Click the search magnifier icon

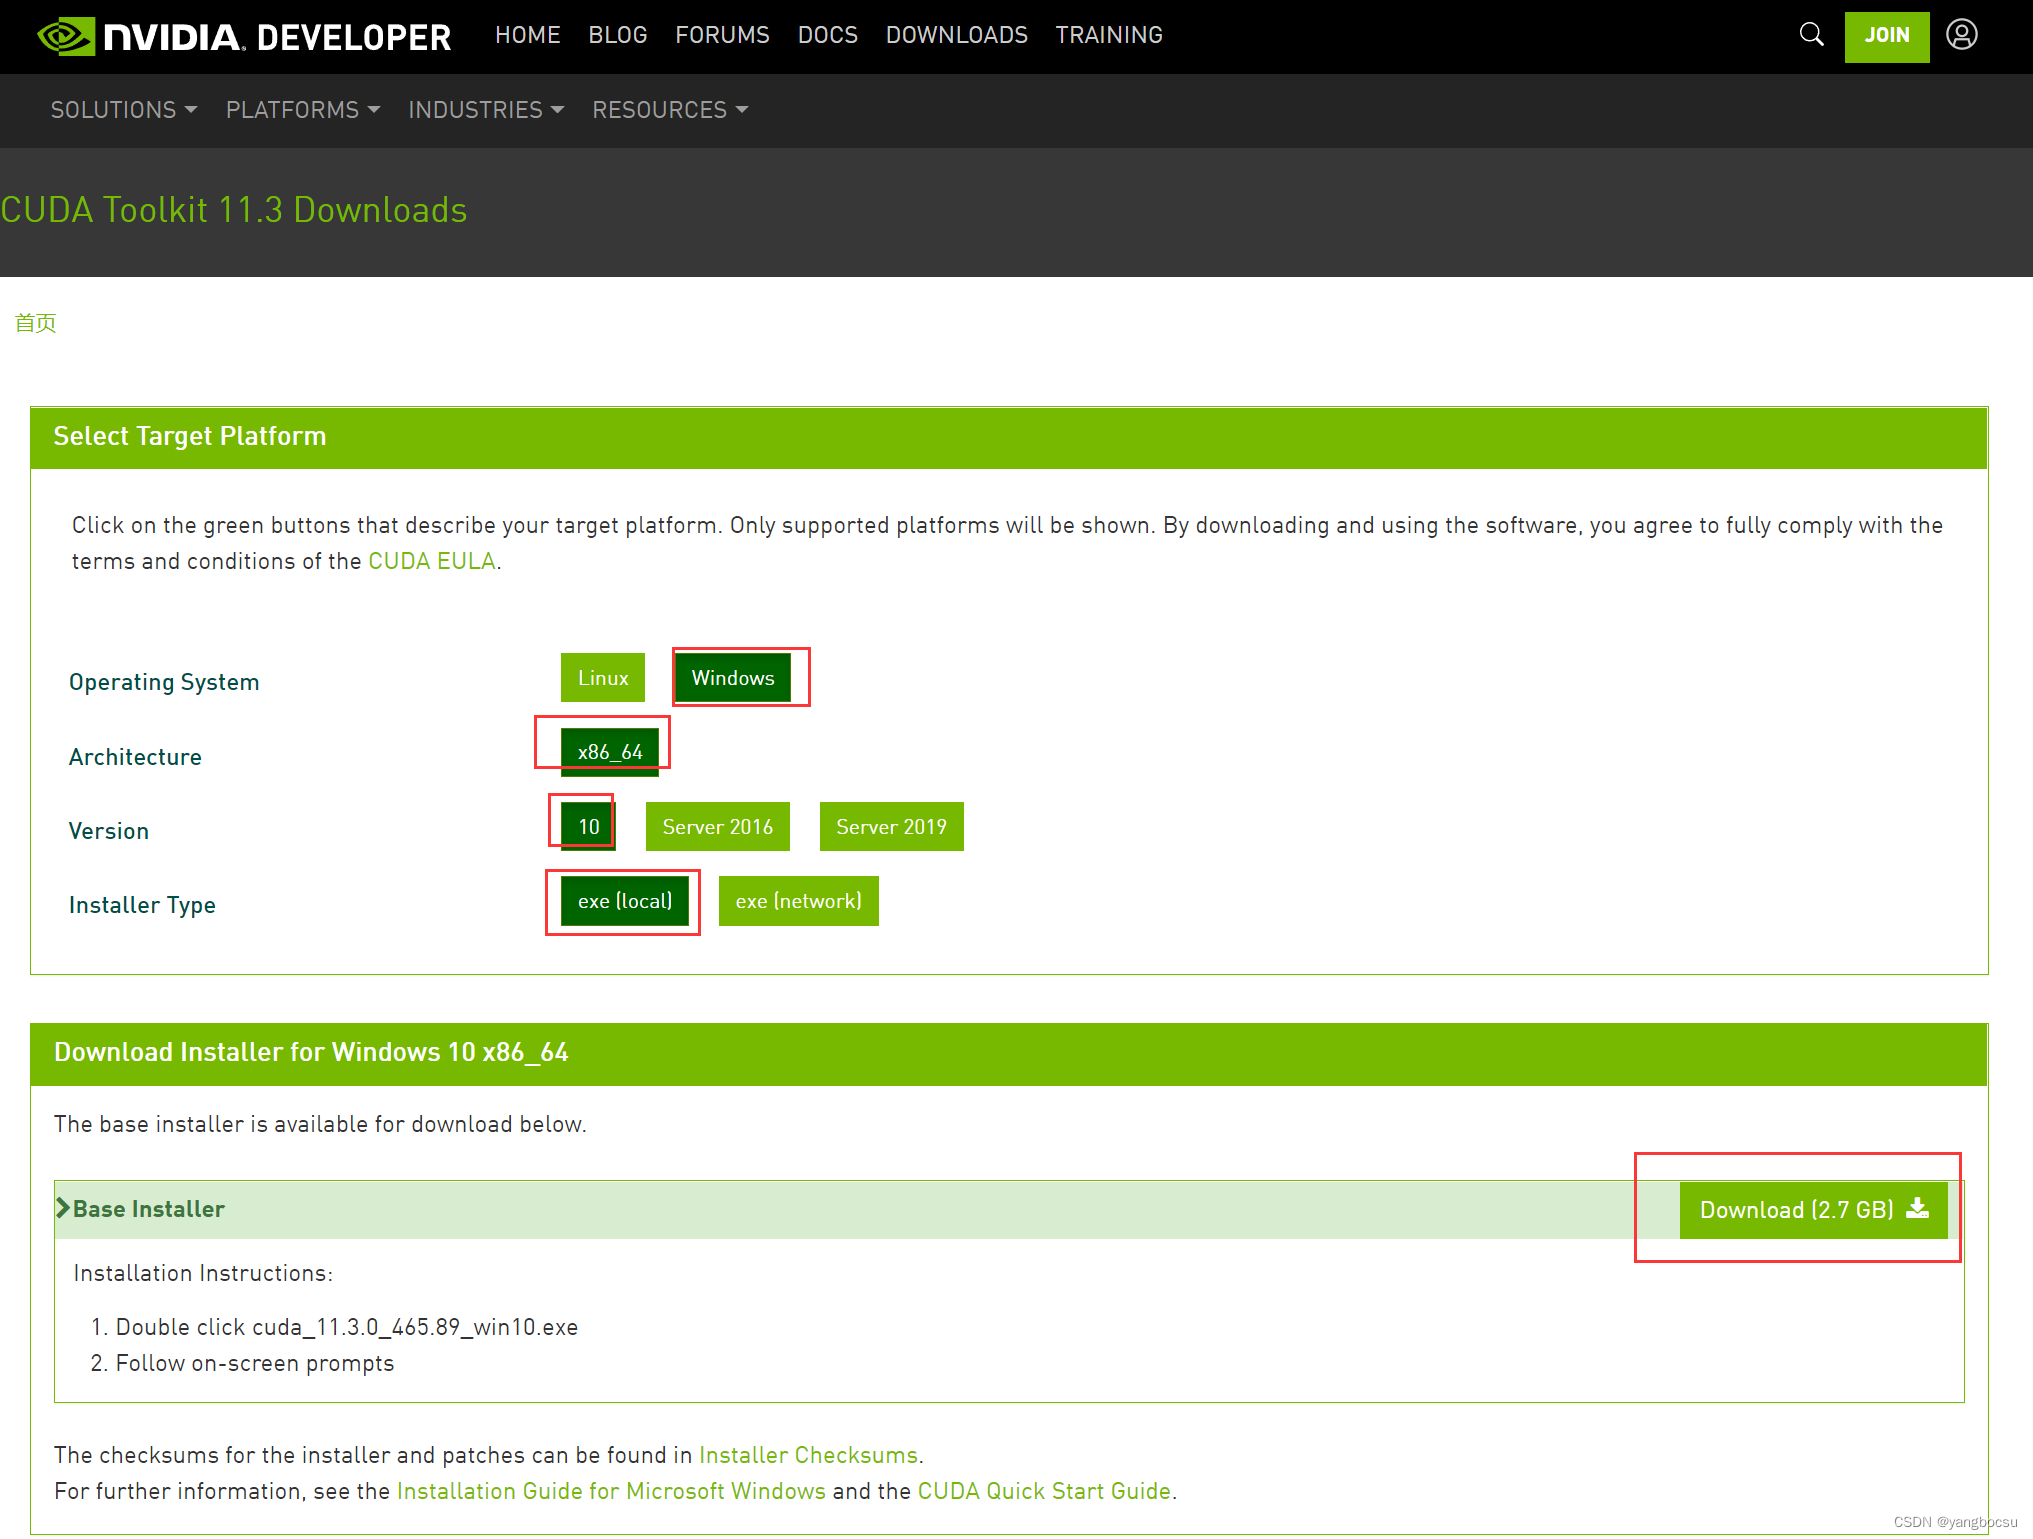point(1811,35)
